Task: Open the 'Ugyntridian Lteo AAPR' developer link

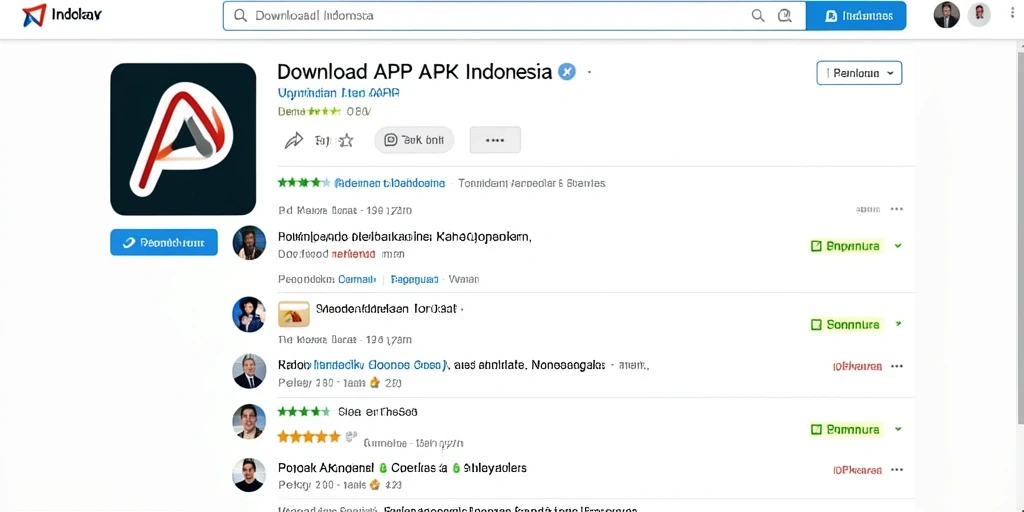Action: tap(338, 93)
